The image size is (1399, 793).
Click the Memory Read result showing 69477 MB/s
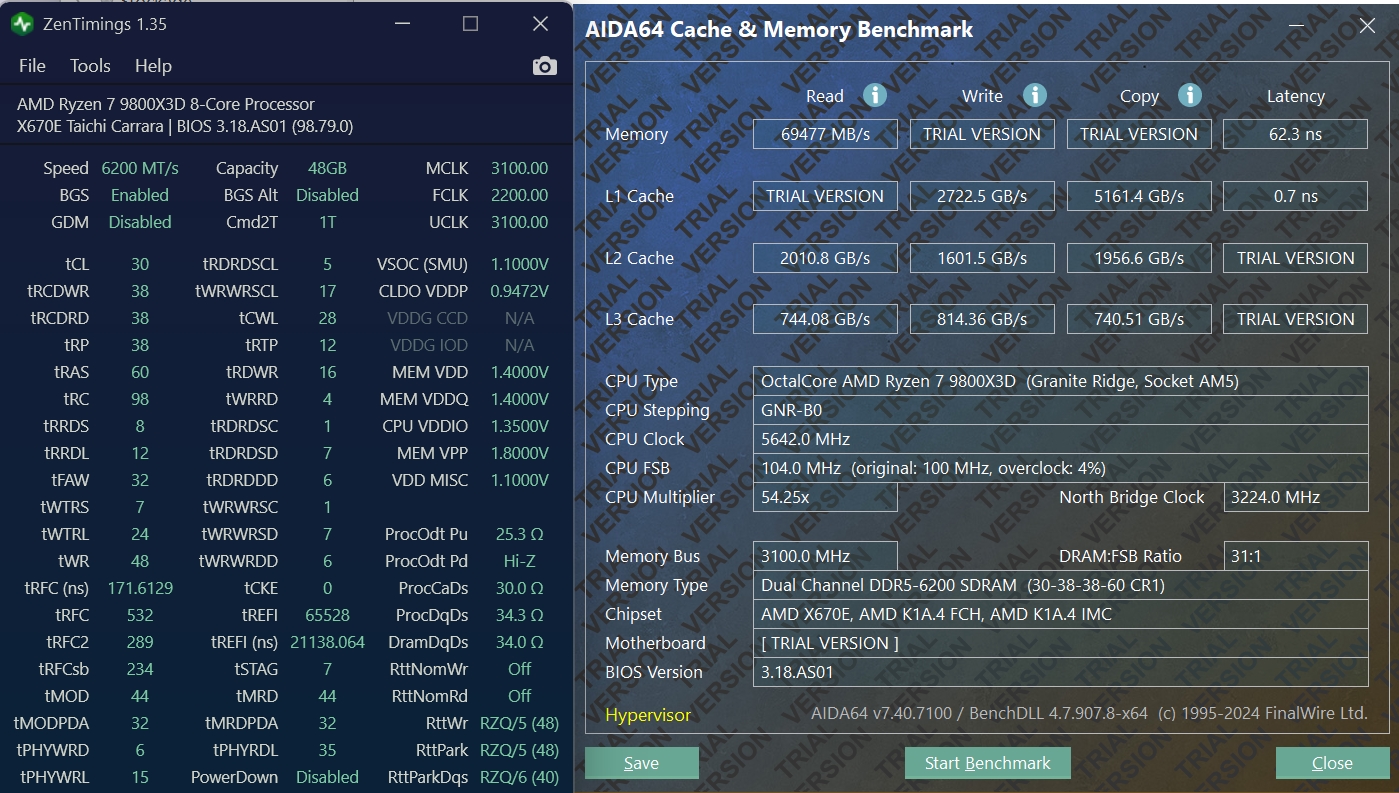click(825, 133)
